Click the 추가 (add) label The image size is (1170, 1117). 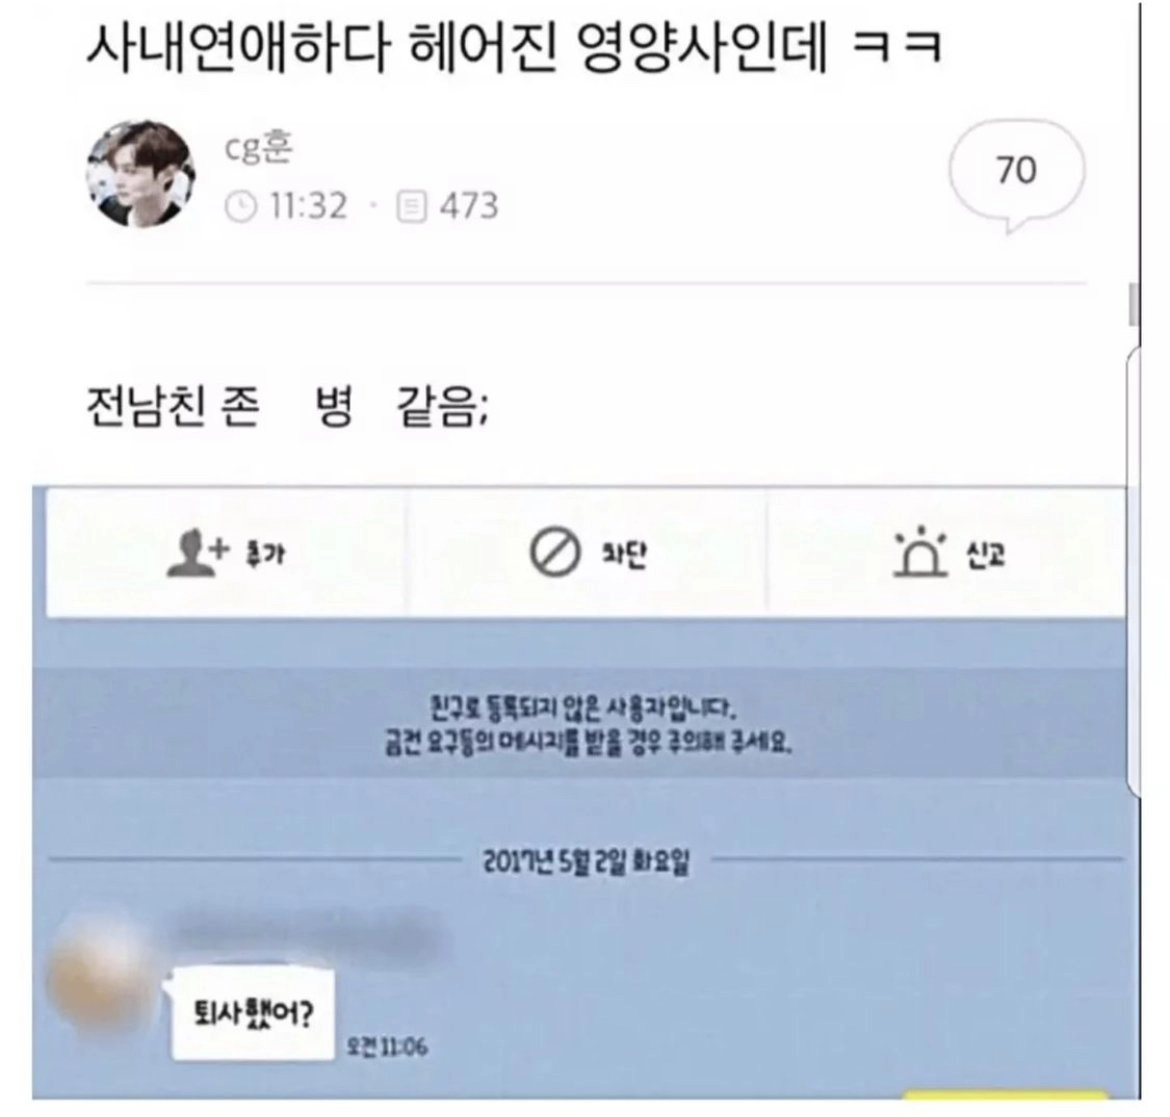tap(266, 554)
